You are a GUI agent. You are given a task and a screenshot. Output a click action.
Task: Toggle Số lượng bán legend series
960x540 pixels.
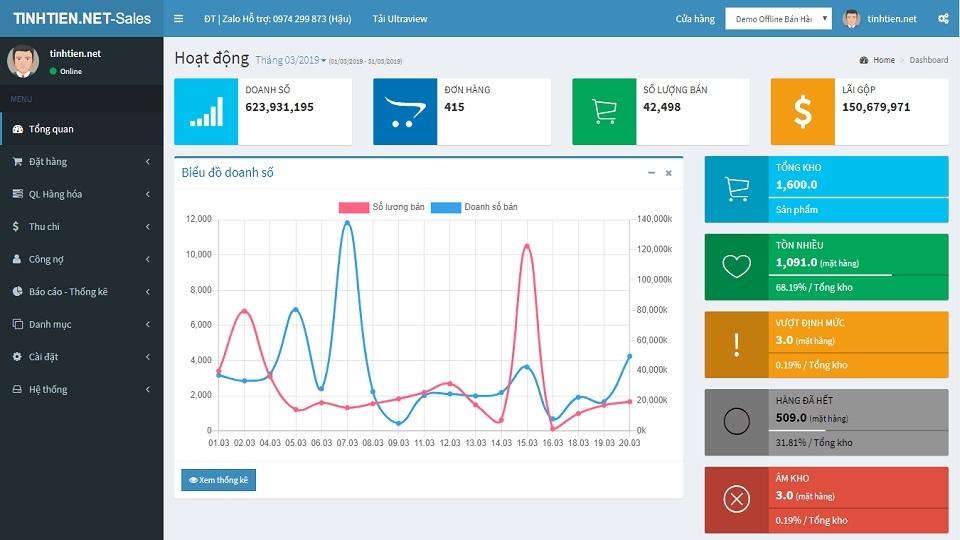click(381, 207)
